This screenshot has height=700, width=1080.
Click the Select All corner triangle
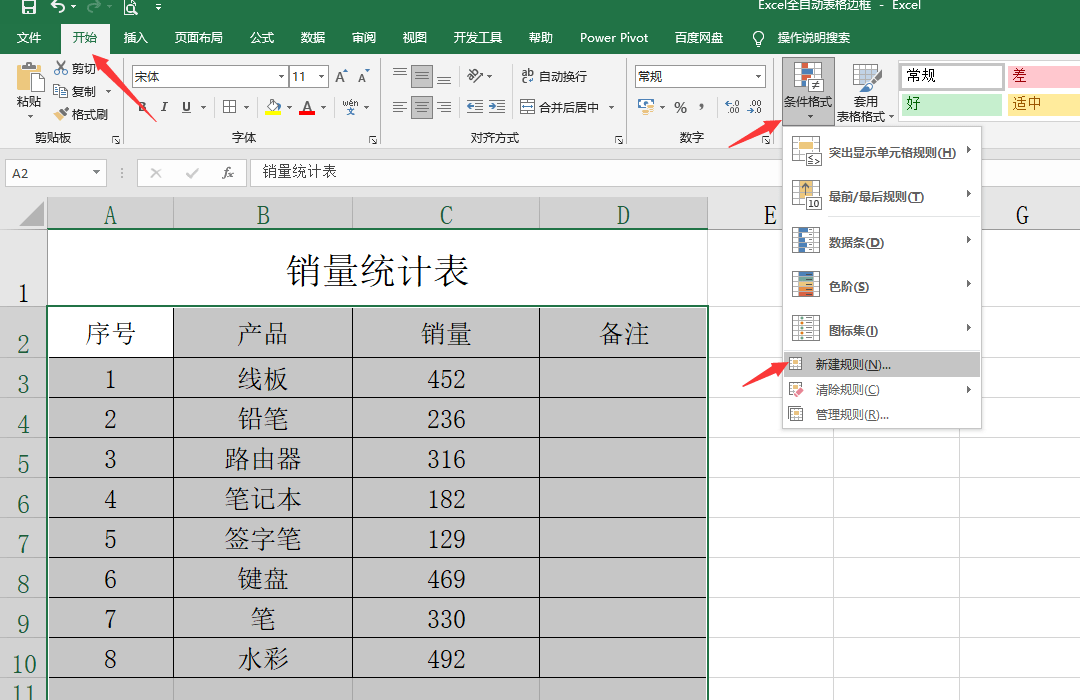pyautogui.click(x=32, y=214)
